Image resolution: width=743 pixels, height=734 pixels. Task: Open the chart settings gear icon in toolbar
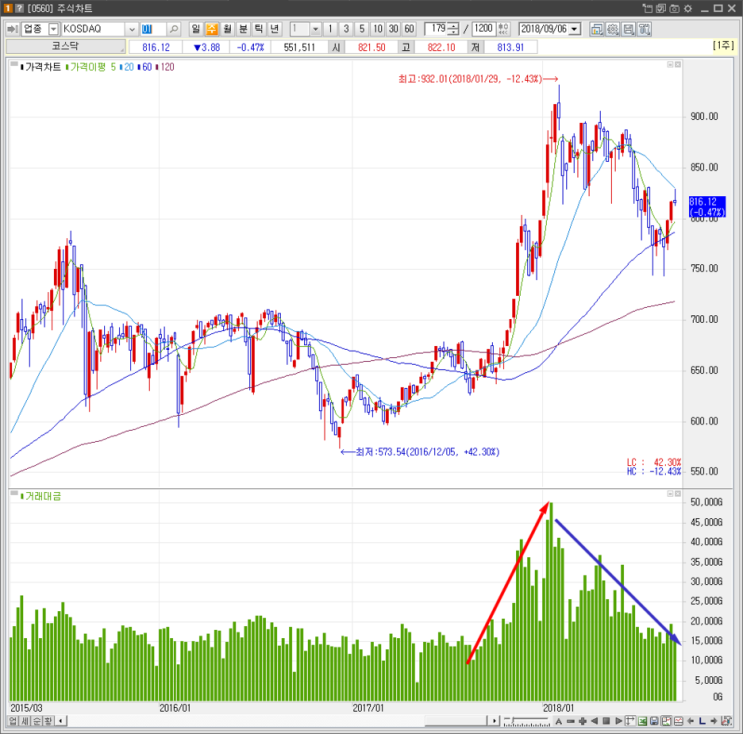point(613,29)
